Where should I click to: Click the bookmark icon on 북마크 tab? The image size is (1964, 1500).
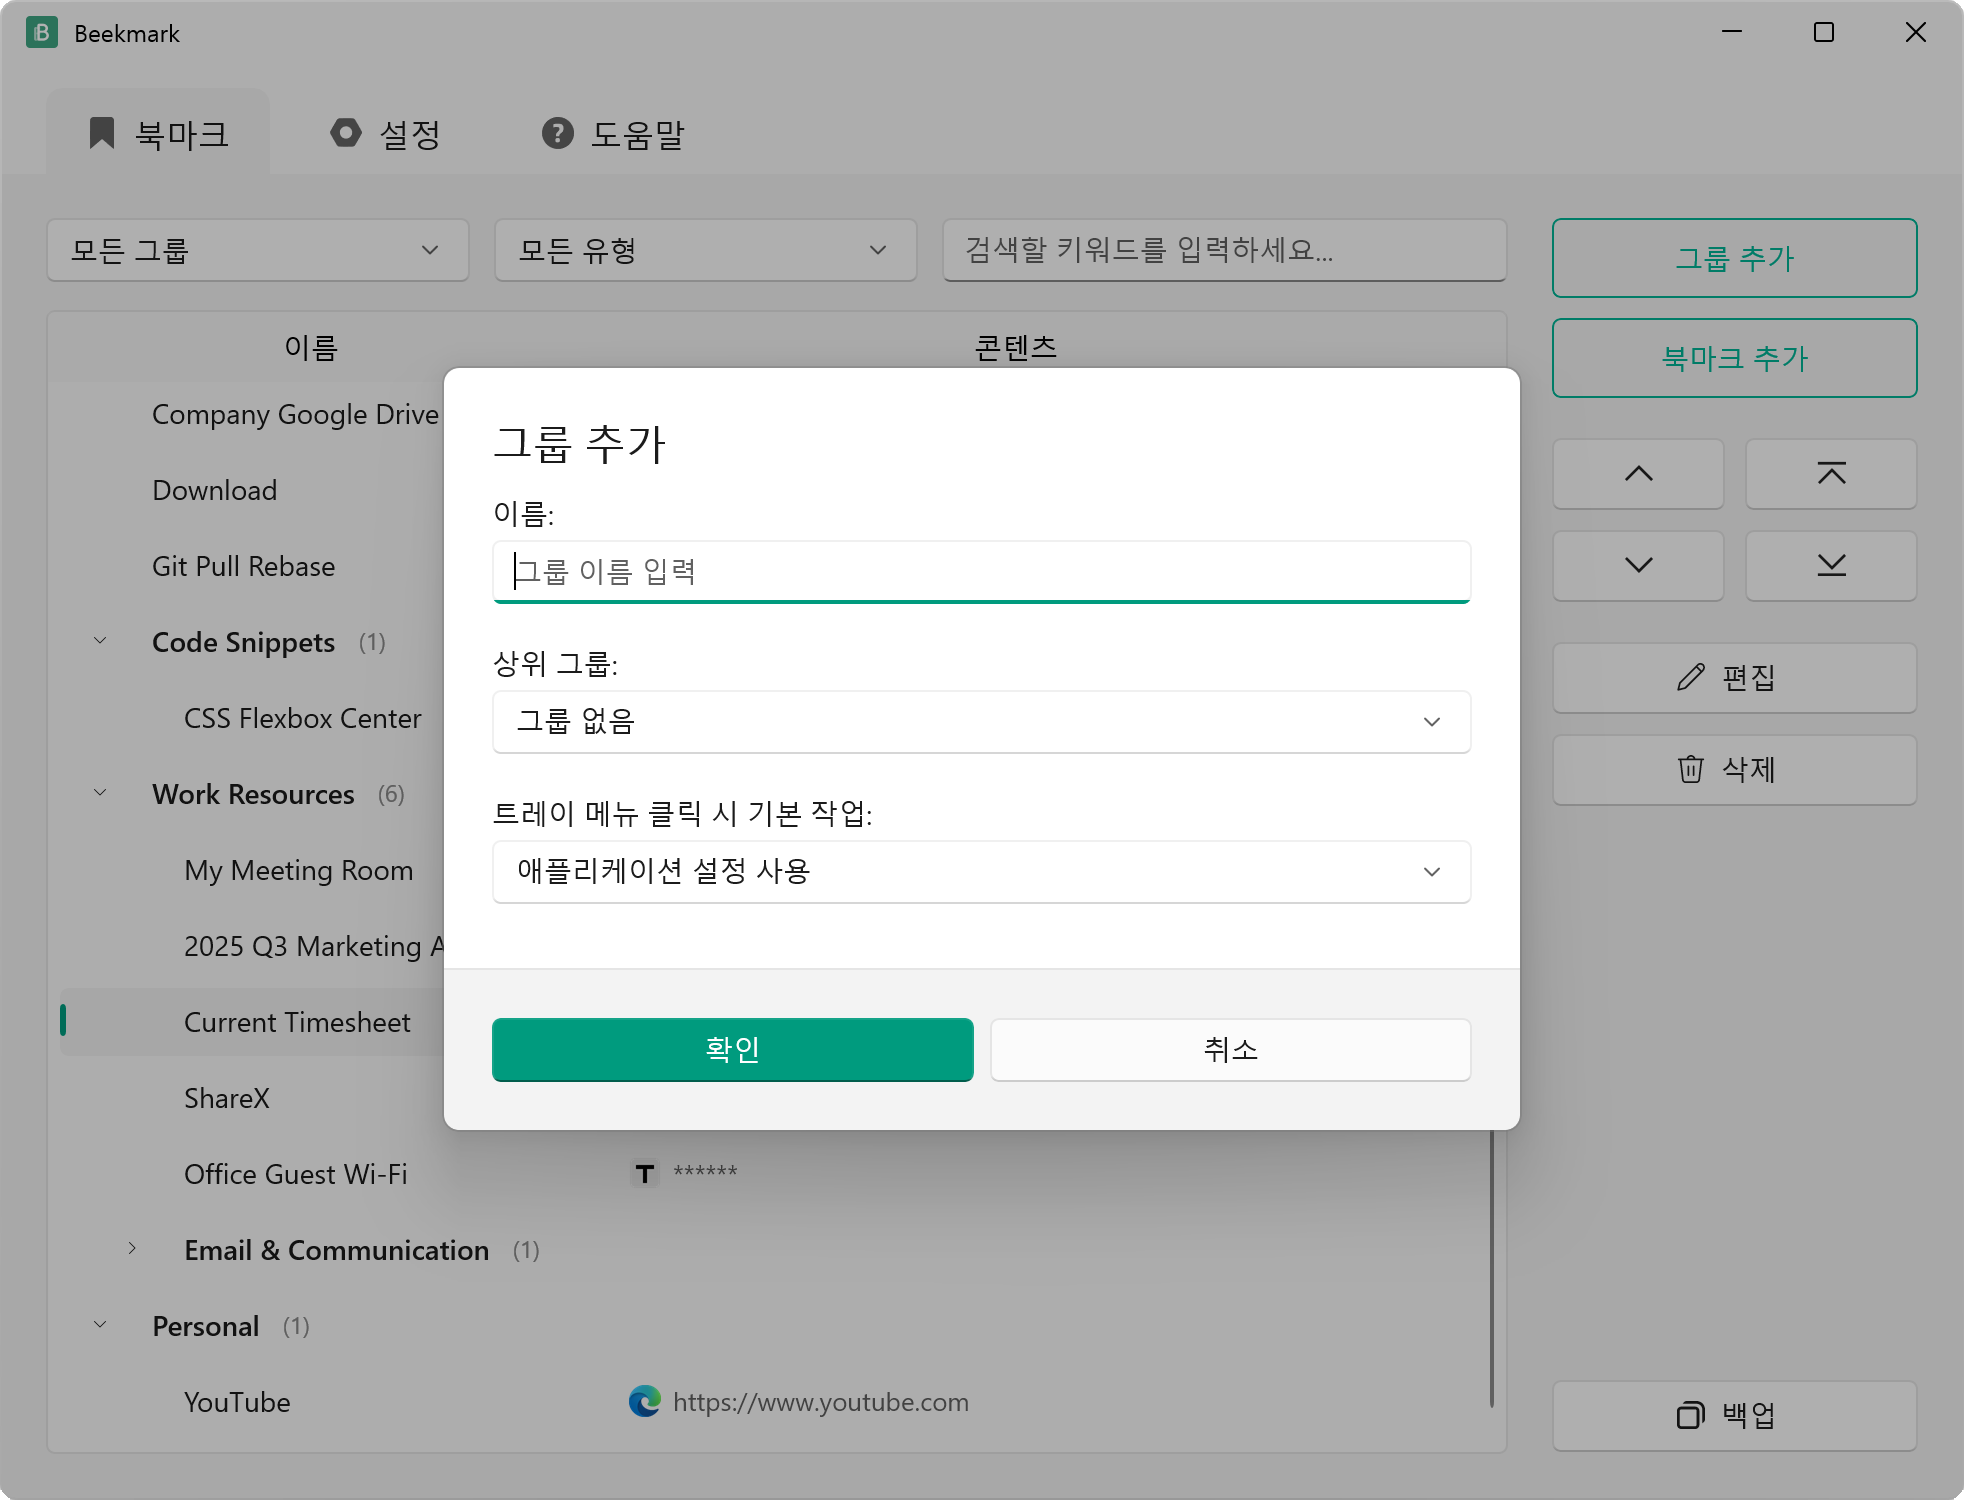pyautogui.click(x=102, y=133)
